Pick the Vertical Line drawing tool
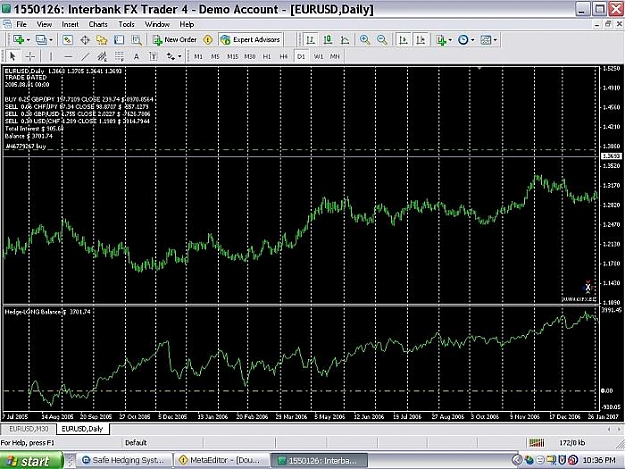The width and height of the screenshot is (625, 469). pyautogui.click(x=51, y=57)
